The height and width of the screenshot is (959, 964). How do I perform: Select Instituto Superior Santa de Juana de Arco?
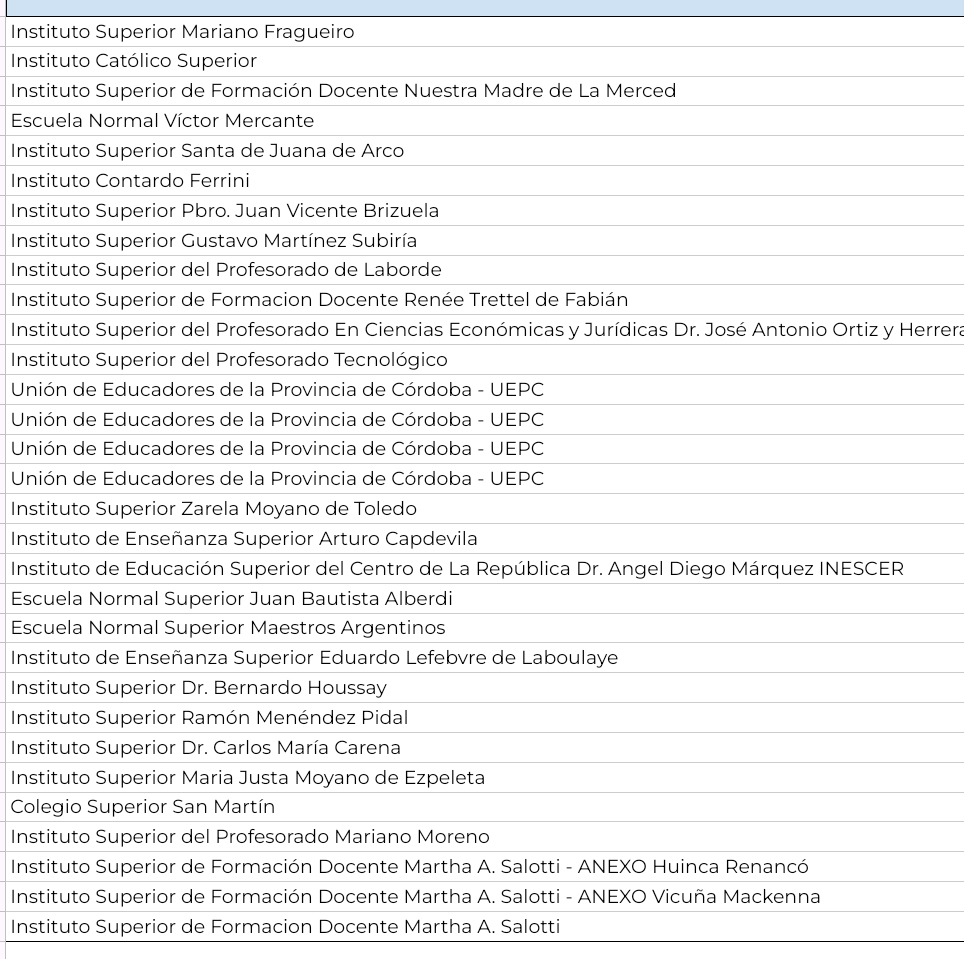click(x=485, y=151)
